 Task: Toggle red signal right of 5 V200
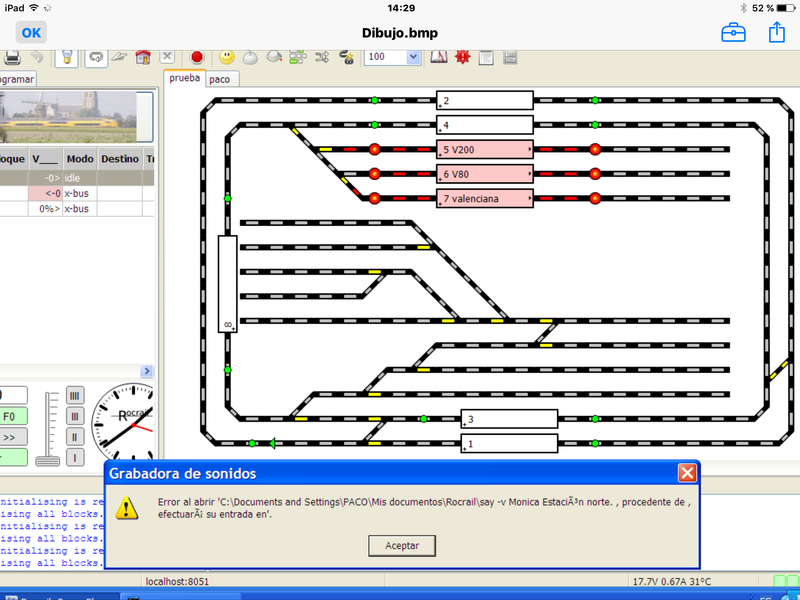pyautogui.click(x=595, y=149)
